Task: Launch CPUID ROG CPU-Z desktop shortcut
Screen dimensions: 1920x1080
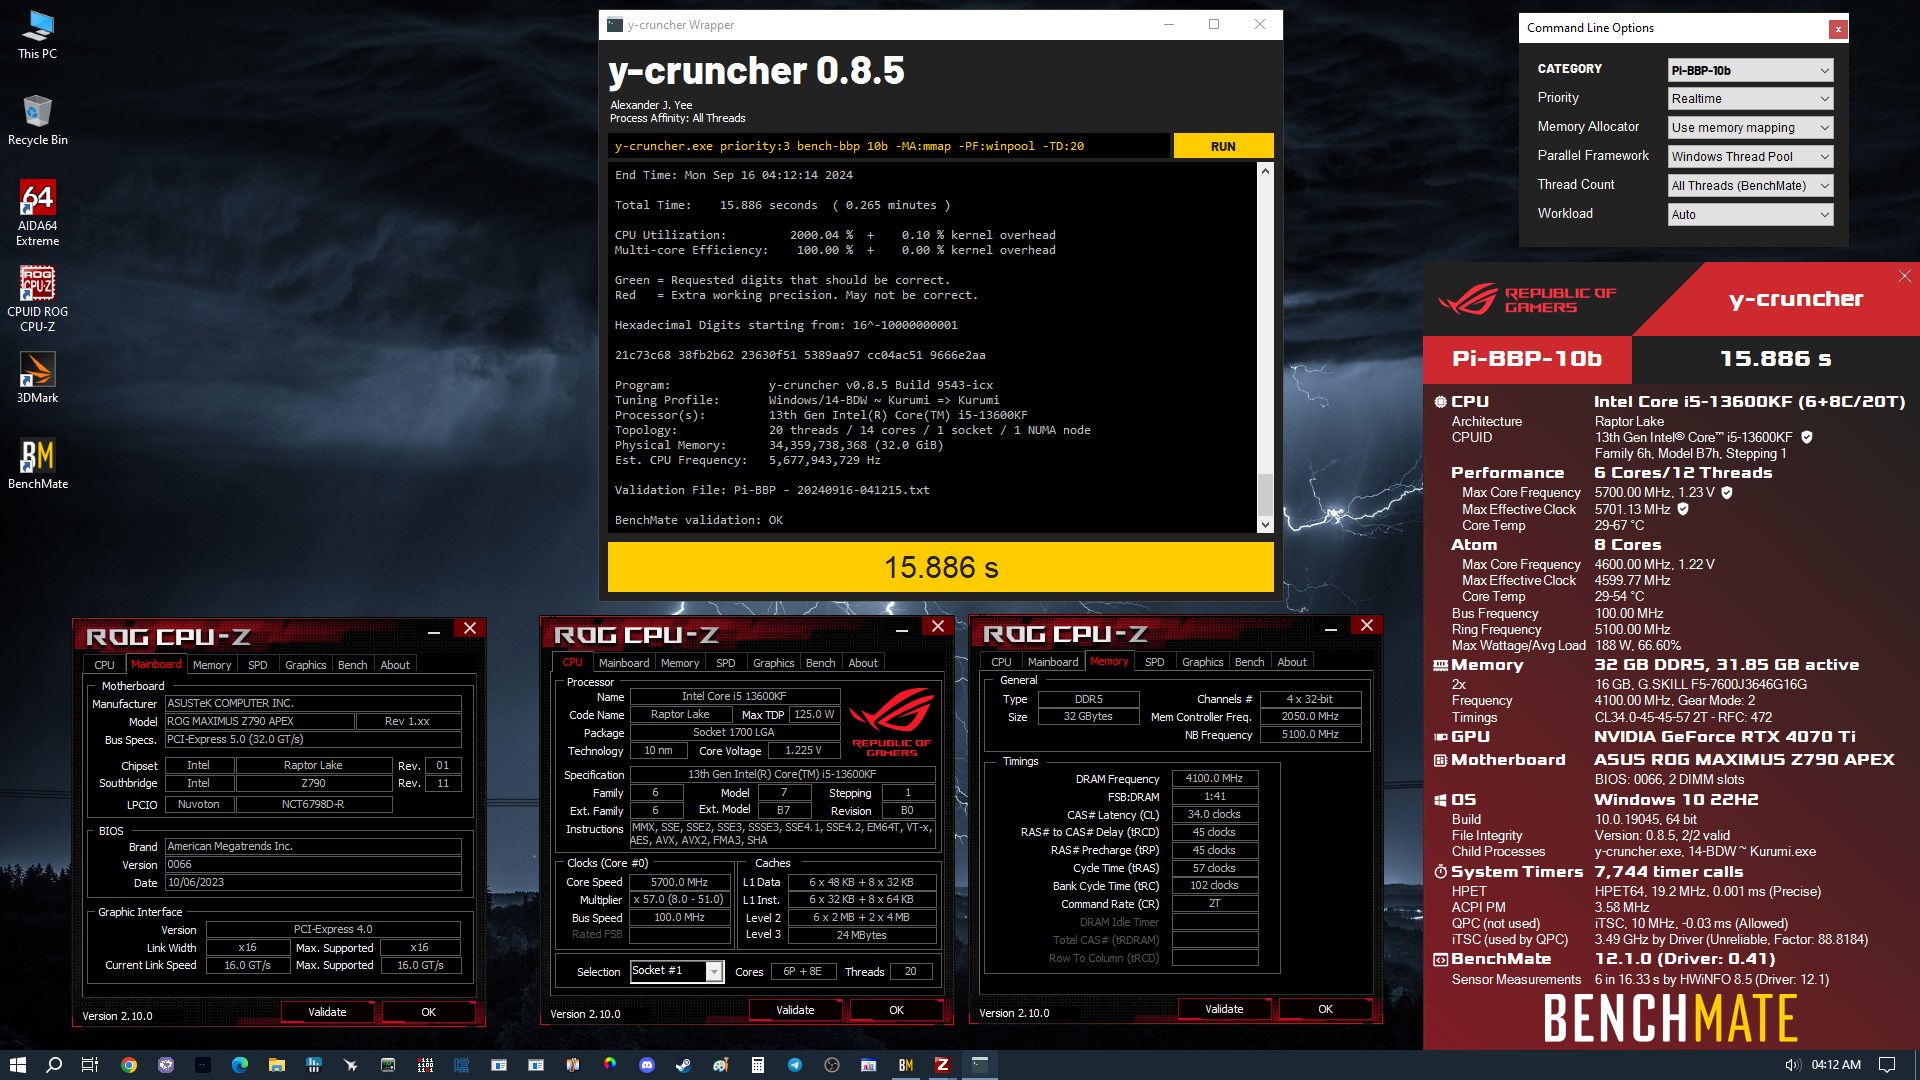Action: click(x=37, y=300)
